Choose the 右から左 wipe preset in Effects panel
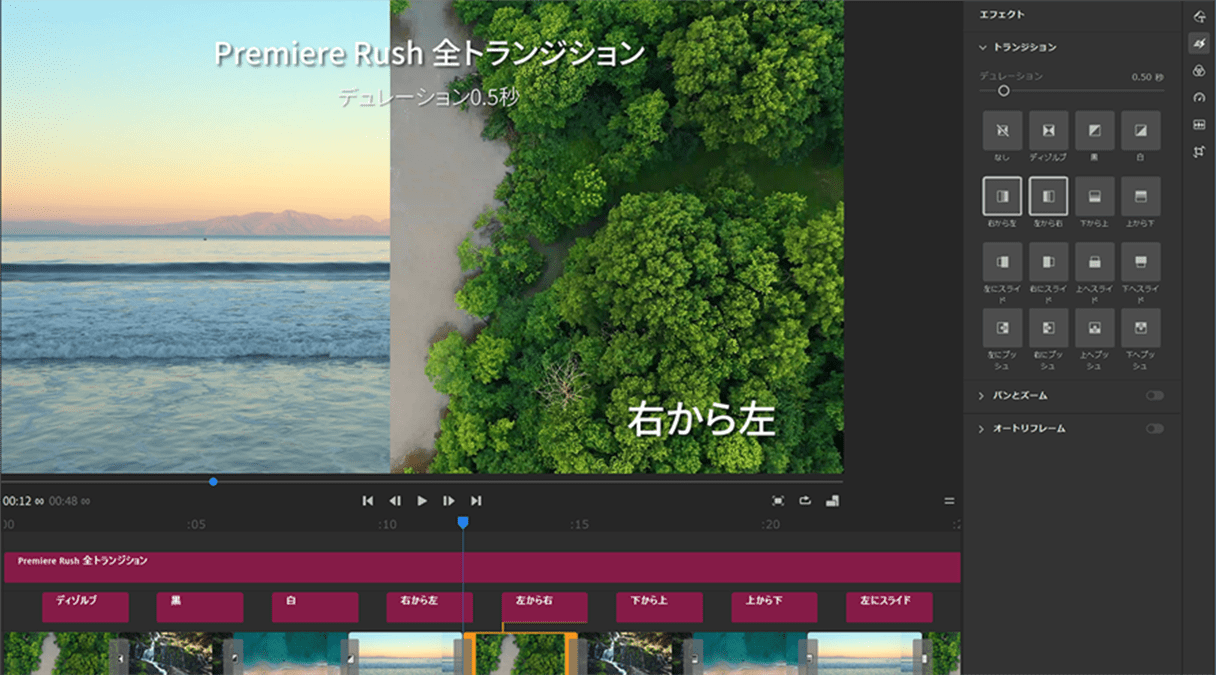The width and height of the screenshot is (1216, 675). [x=1002, y=196]
